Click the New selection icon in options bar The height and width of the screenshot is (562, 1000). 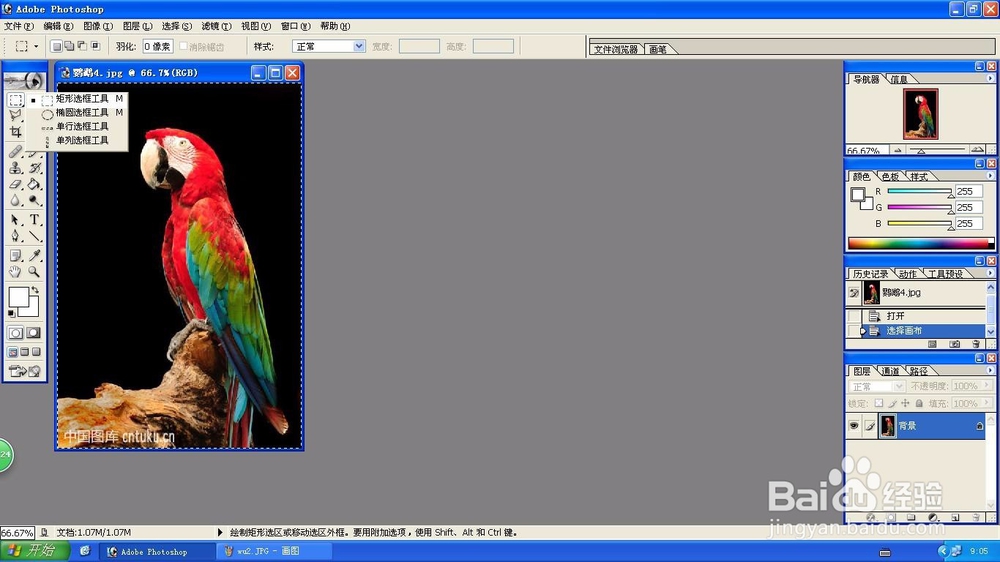tap(56, 46)
